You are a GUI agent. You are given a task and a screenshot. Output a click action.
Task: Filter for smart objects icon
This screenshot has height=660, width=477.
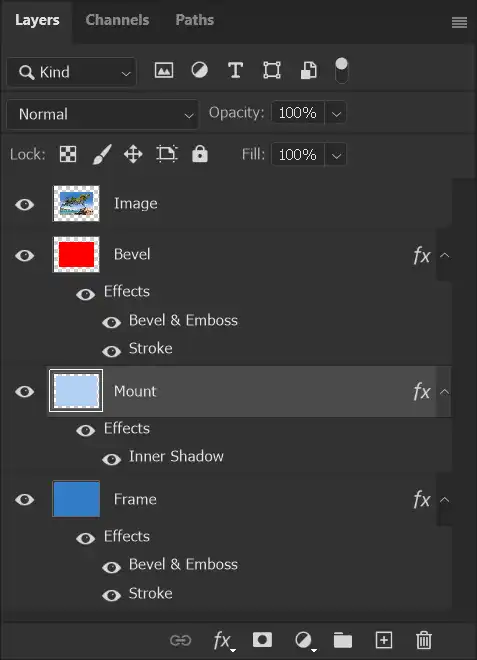309,70
